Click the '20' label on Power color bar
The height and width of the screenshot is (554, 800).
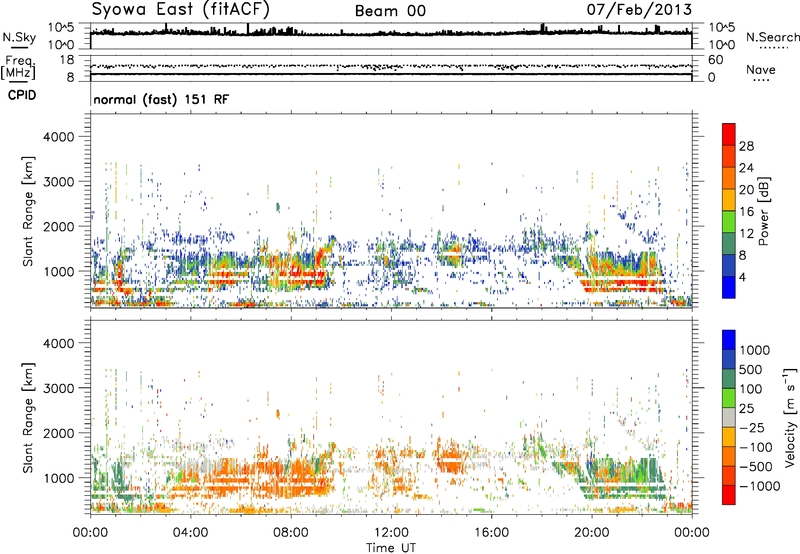746,190
